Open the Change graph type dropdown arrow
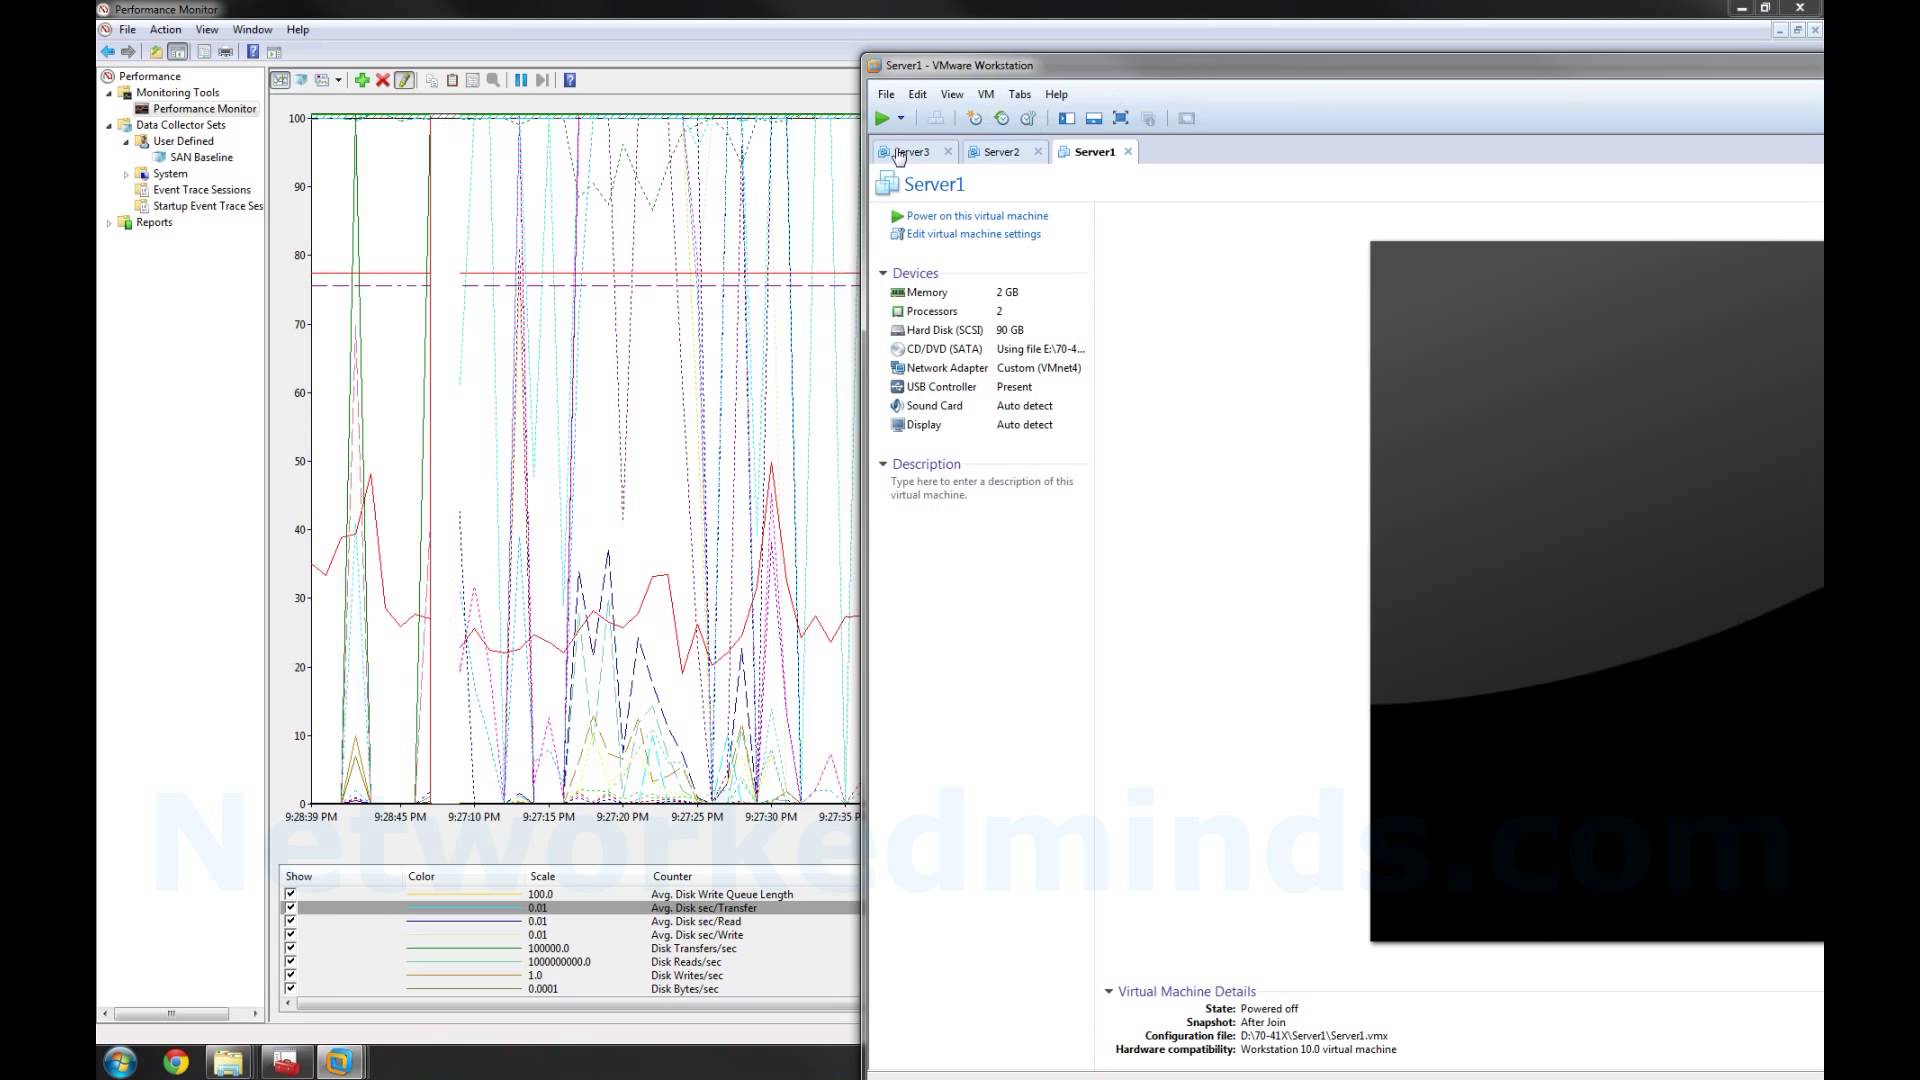The width and height of the screenshot is (1920, 1080). pyautogui.click(x=338, y=80)
